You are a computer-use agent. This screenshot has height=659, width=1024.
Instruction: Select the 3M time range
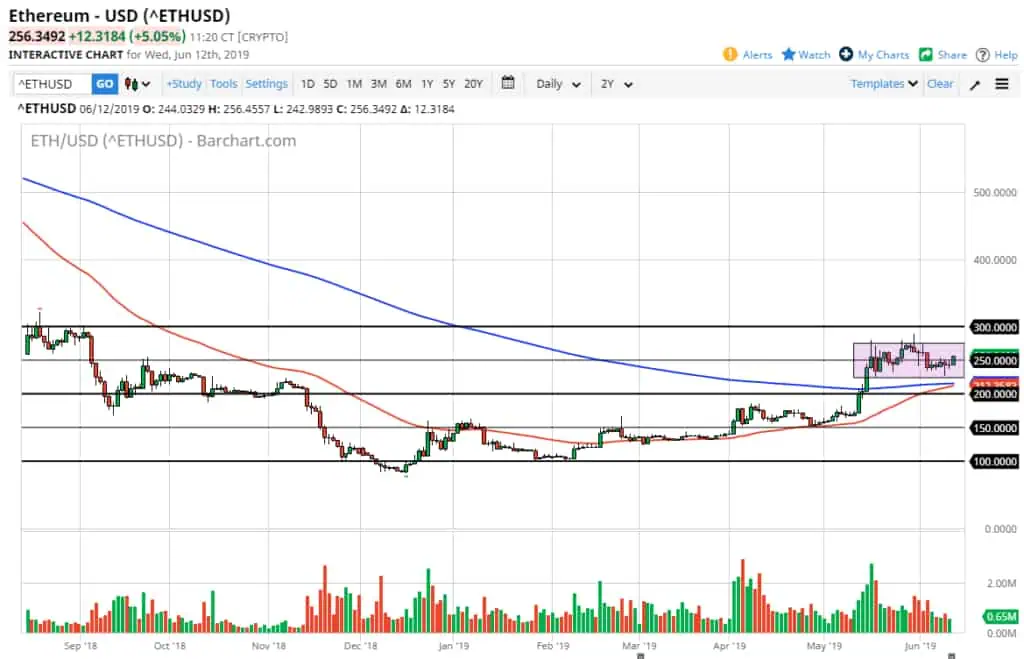379,84
